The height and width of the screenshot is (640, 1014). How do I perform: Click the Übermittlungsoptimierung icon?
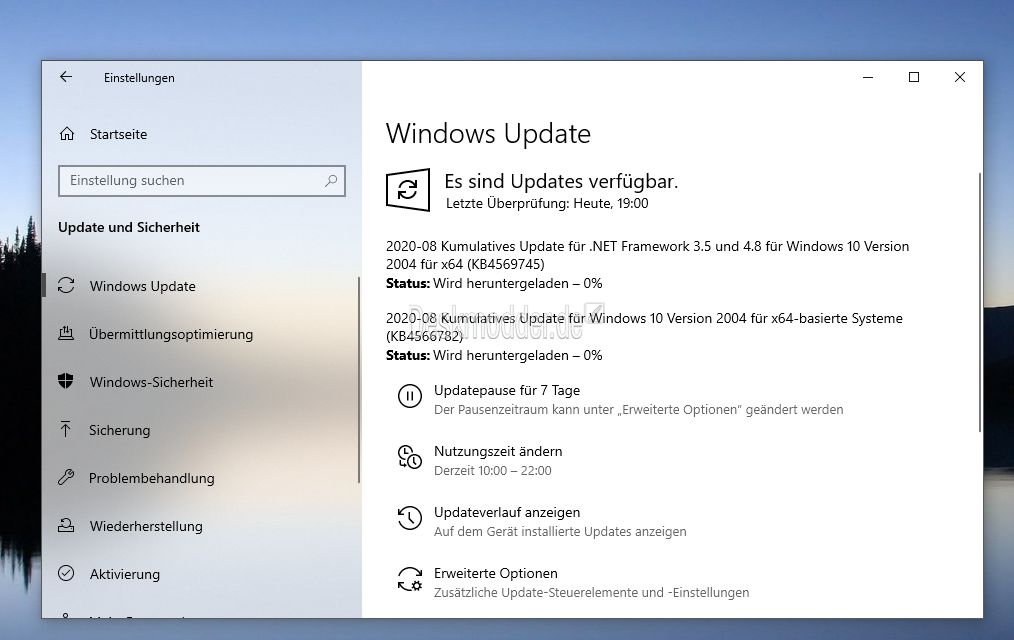pyautogui.click(x=66, y=333)
